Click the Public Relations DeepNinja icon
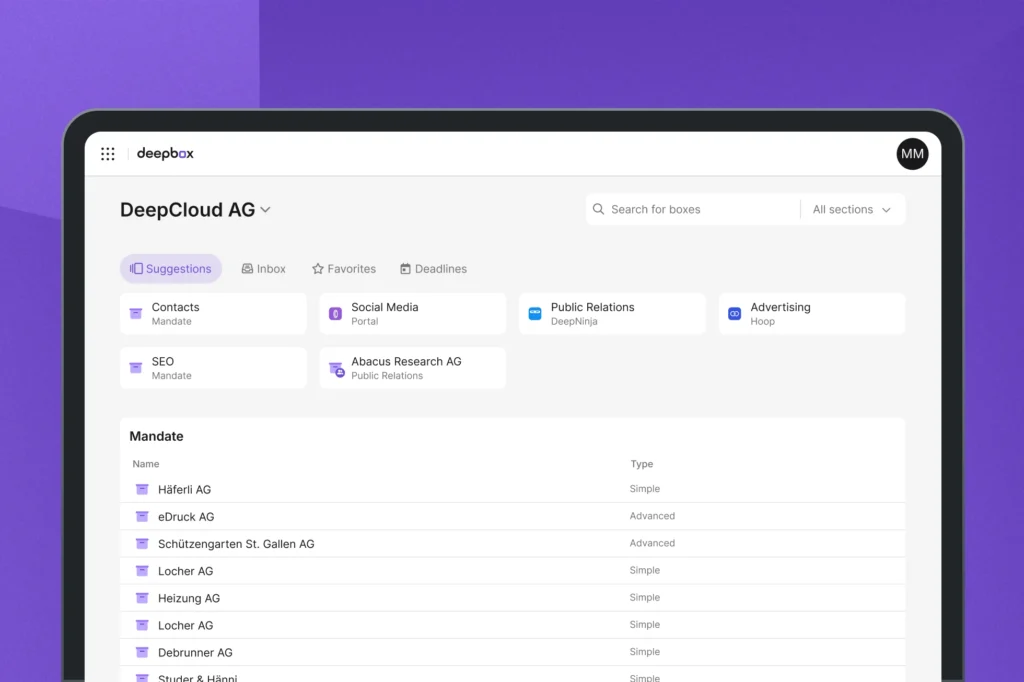The width and height of the screenshot is (1024, 682). 535,314
